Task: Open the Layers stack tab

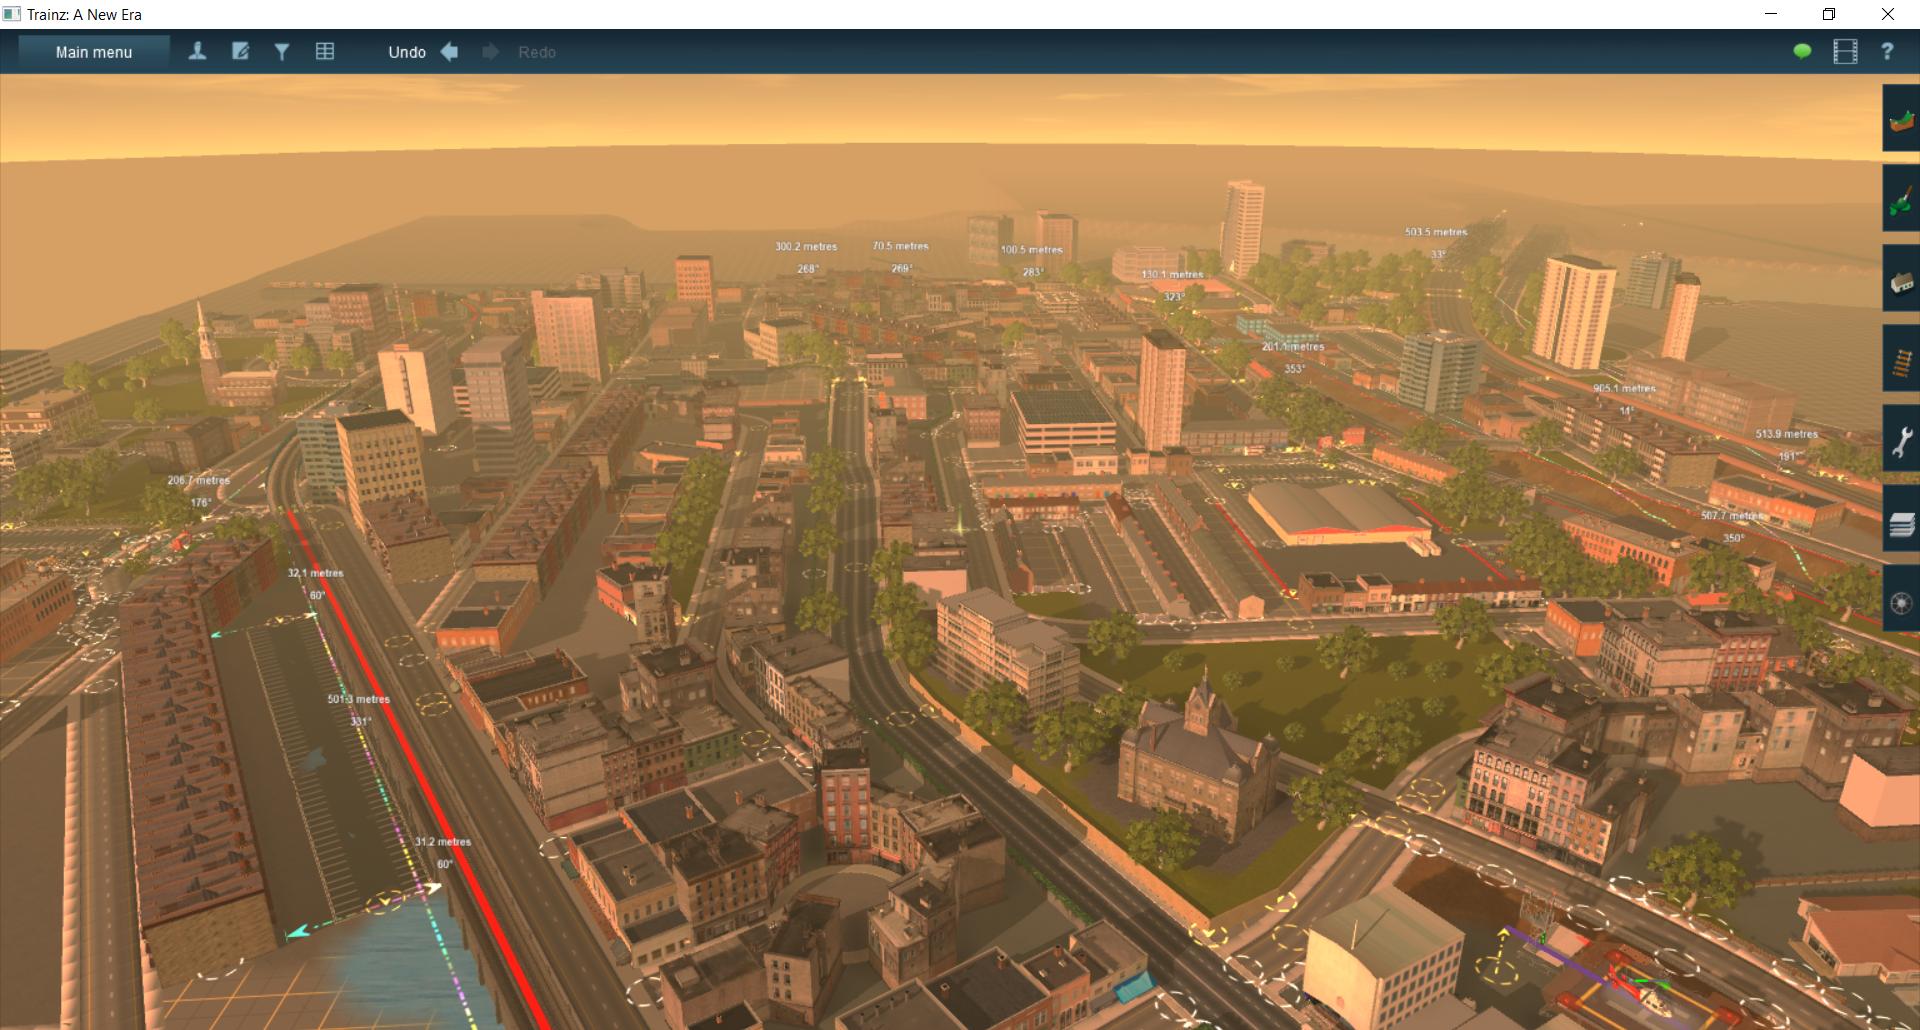Action: click(x=1901, y=518)
